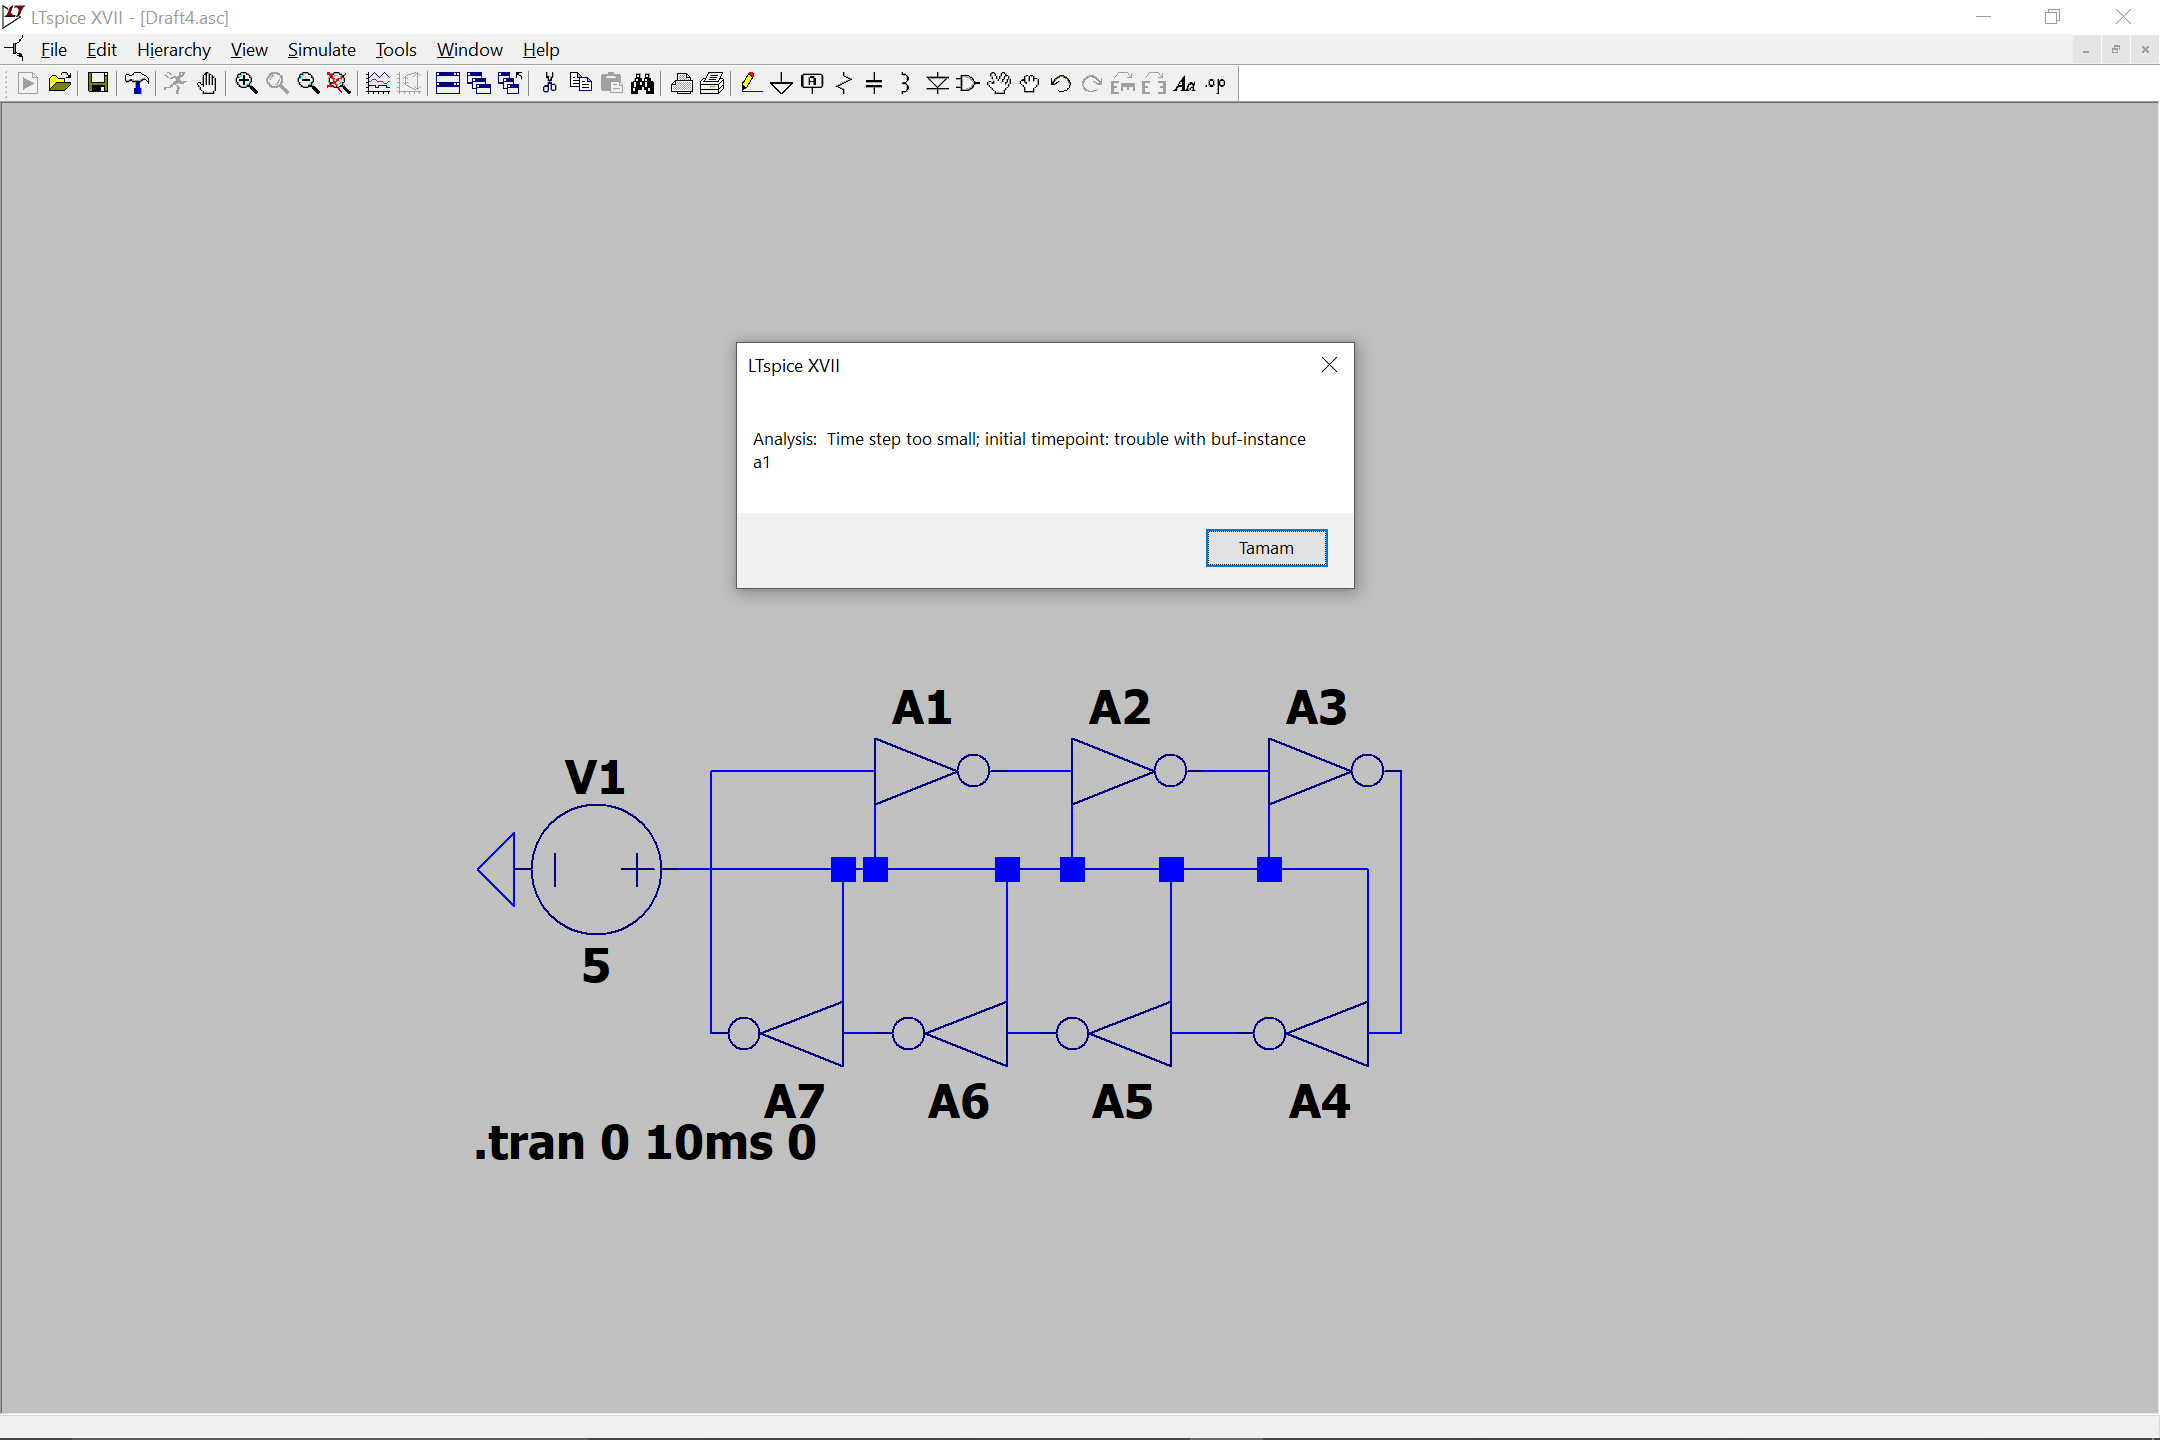Zoom in on the schematic
Viewport: 2160px width, 1440px height.
pyautogui.click(x=247, y=83)
